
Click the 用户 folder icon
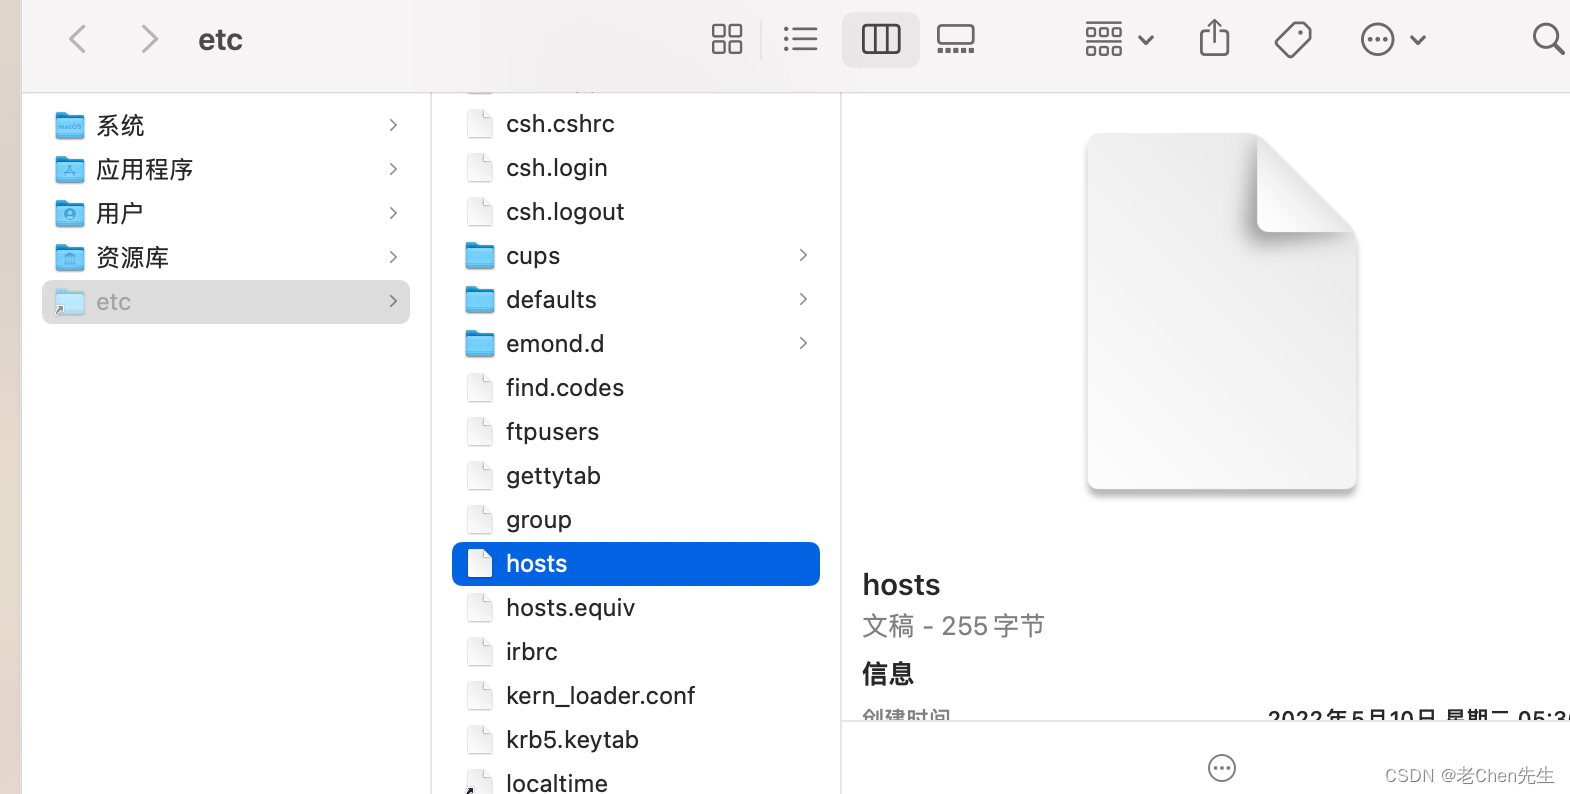click(x=70, y=213)
